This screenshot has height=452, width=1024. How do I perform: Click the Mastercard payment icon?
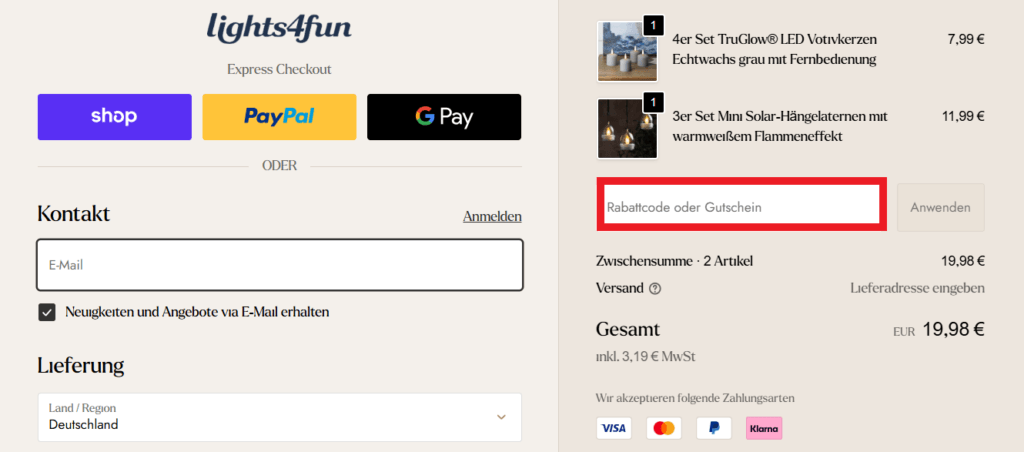point(663,428)
